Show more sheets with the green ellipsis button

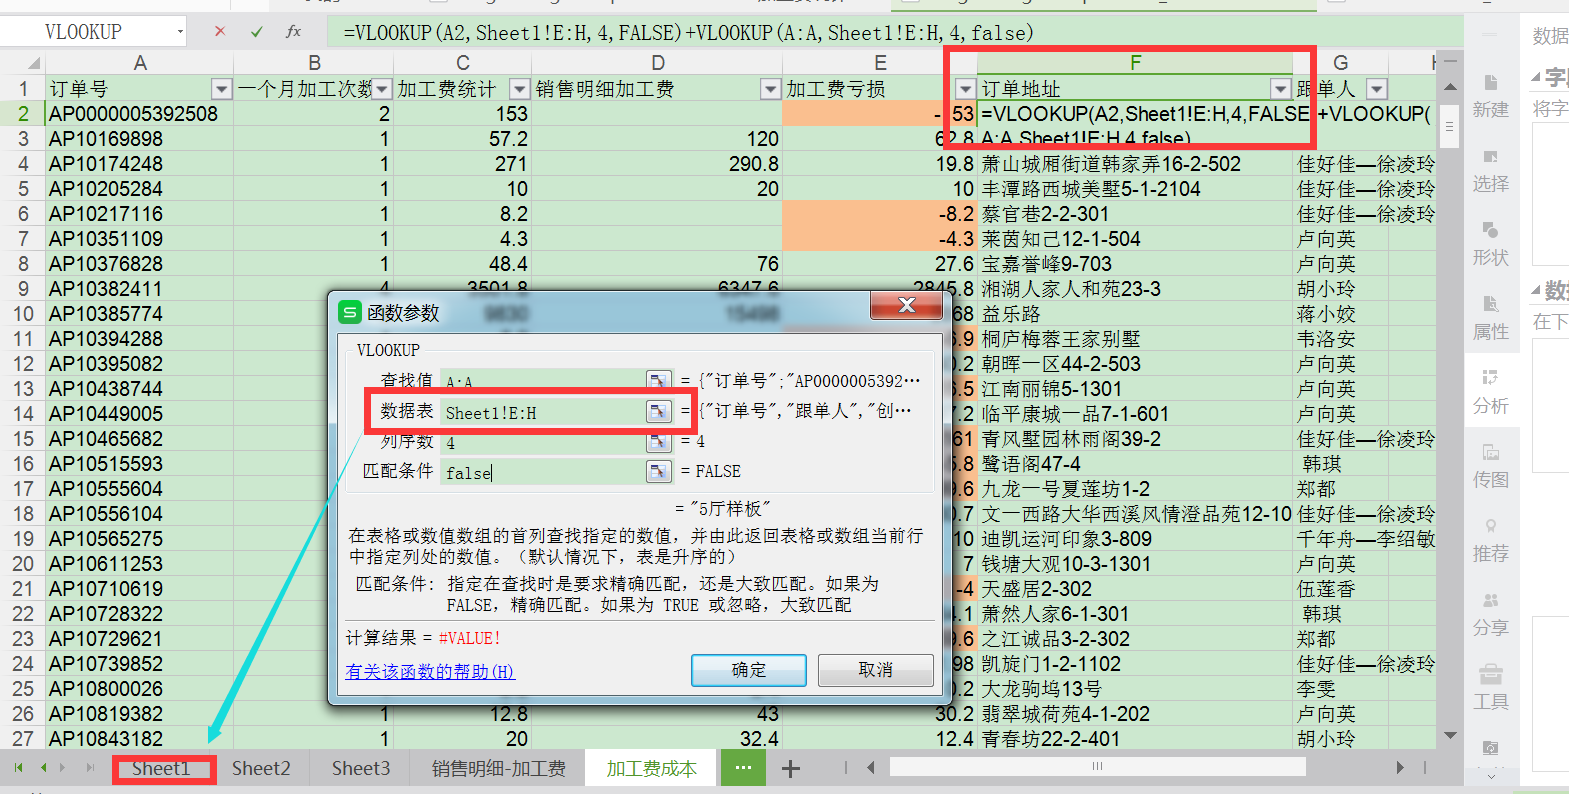pos(743,768)
